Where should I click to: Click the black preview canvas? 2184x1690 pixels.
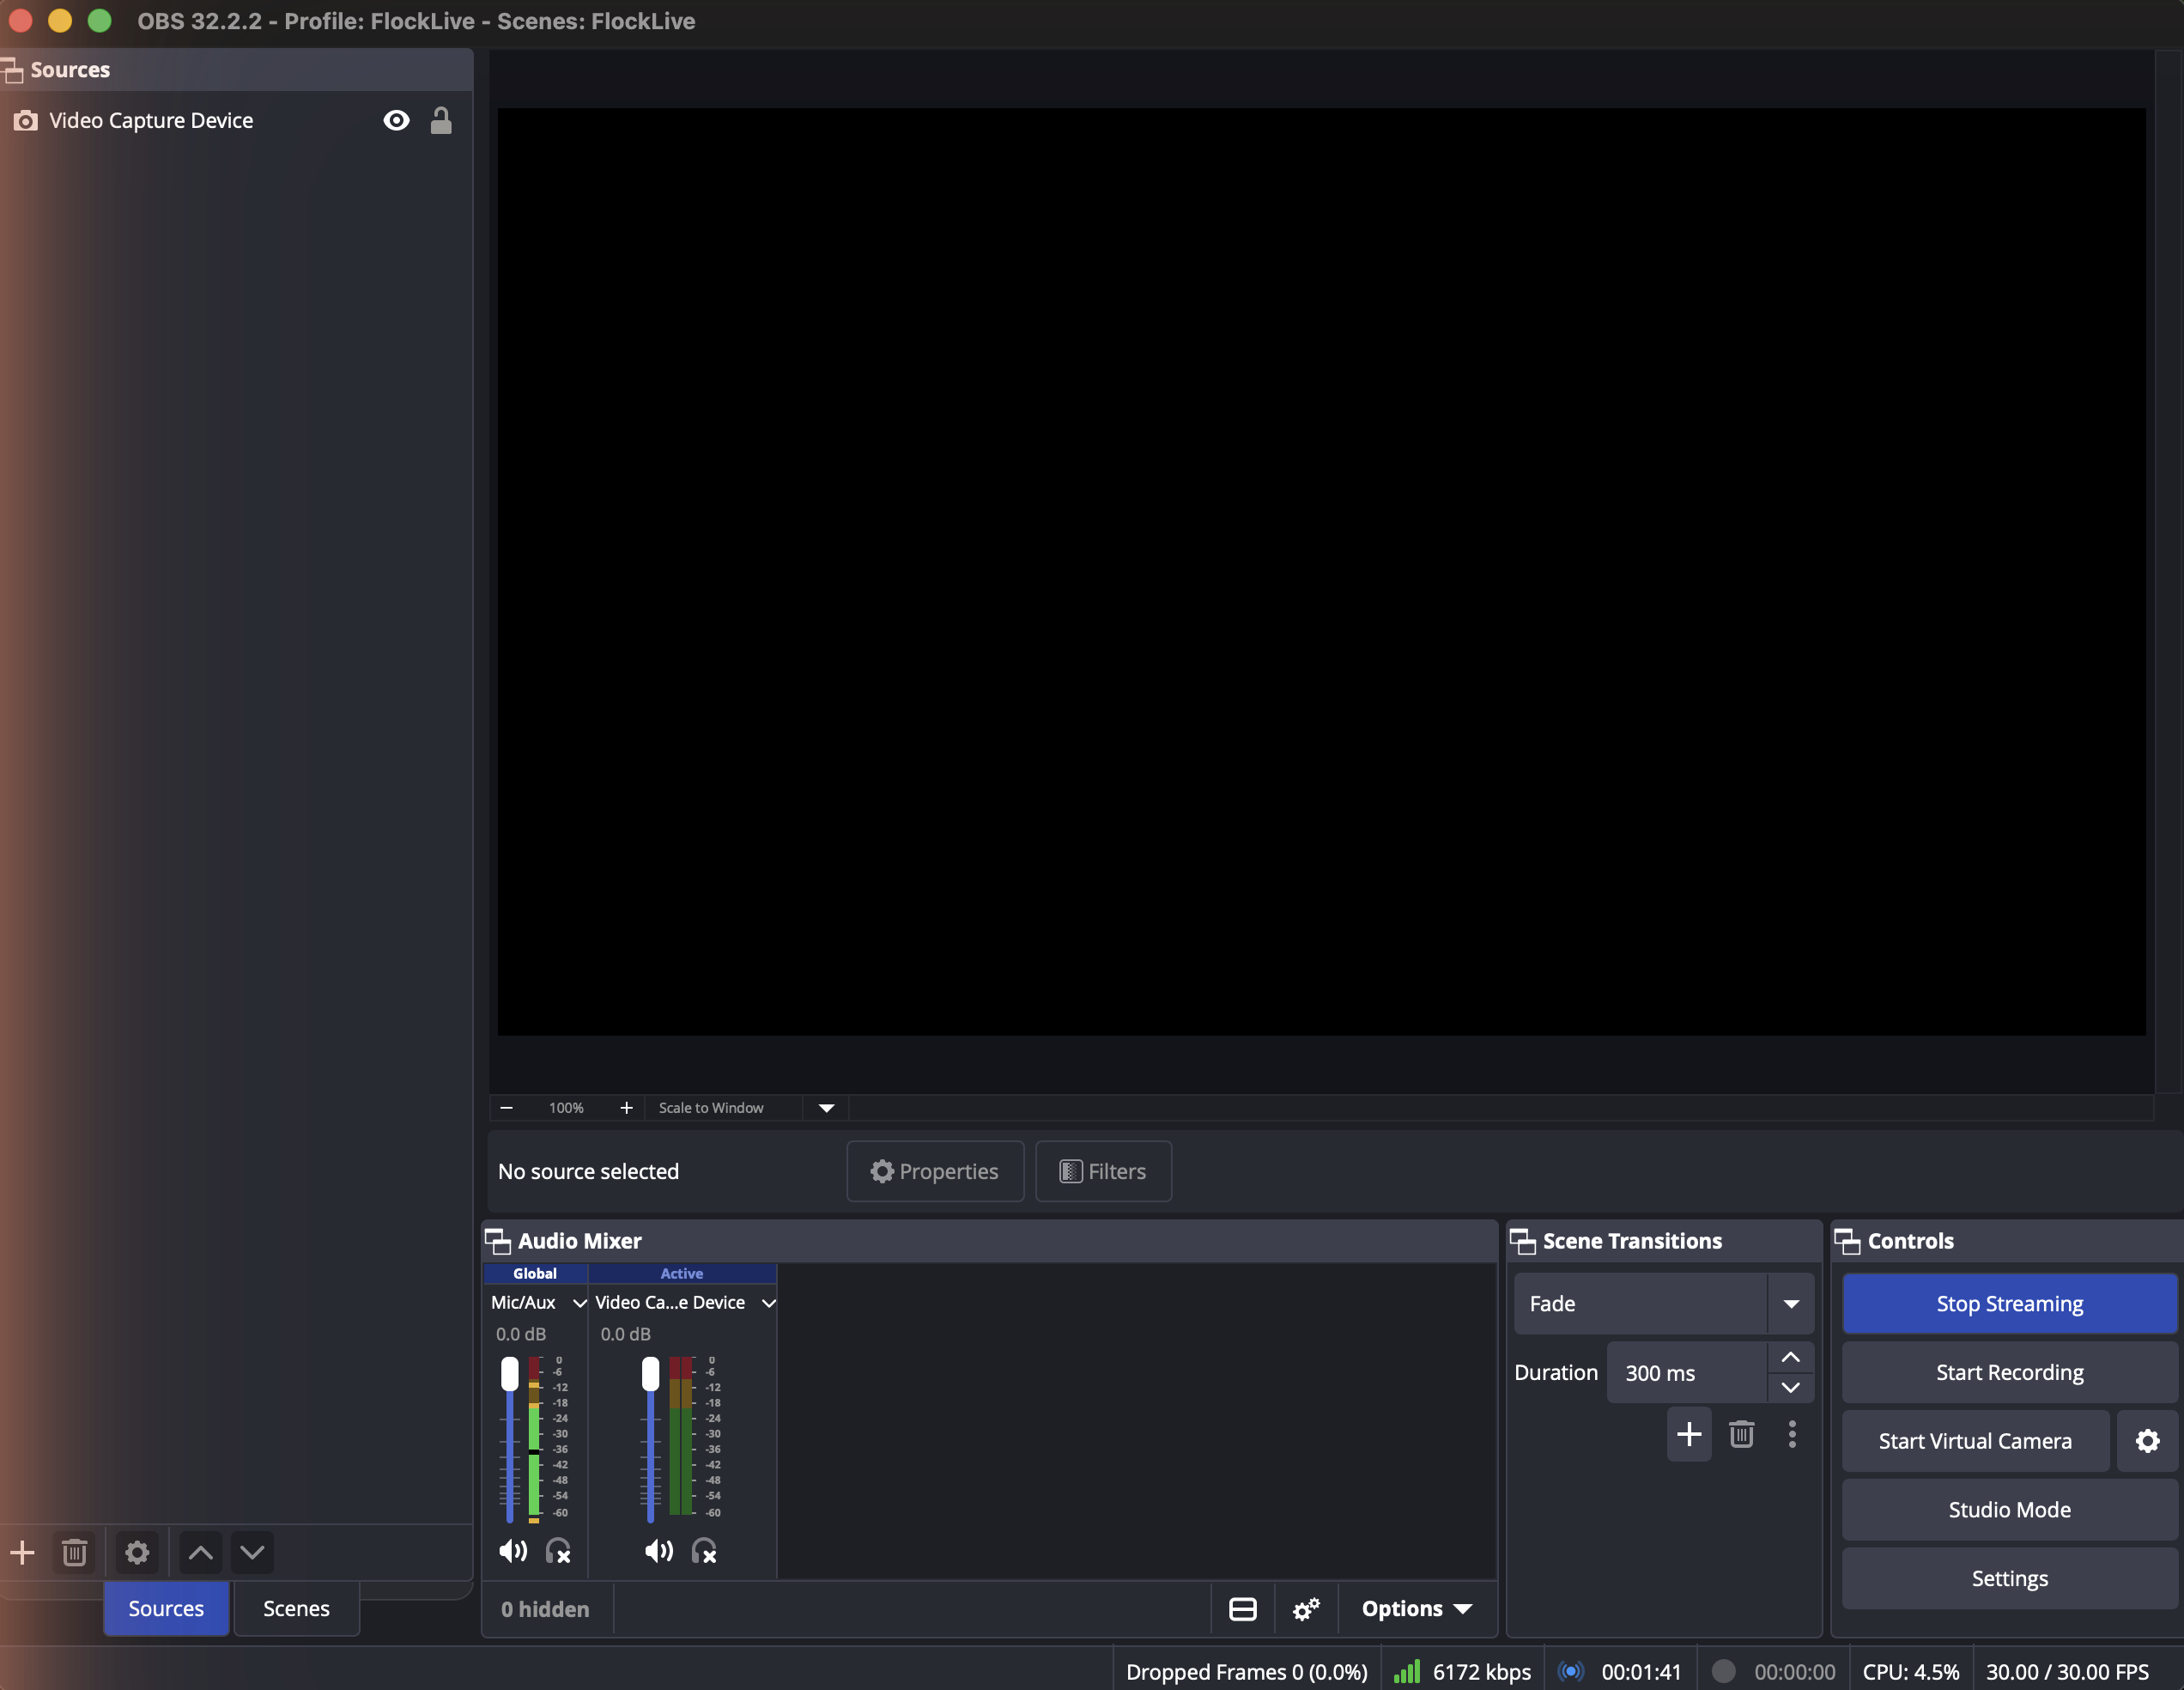(x=1321, y=572)
